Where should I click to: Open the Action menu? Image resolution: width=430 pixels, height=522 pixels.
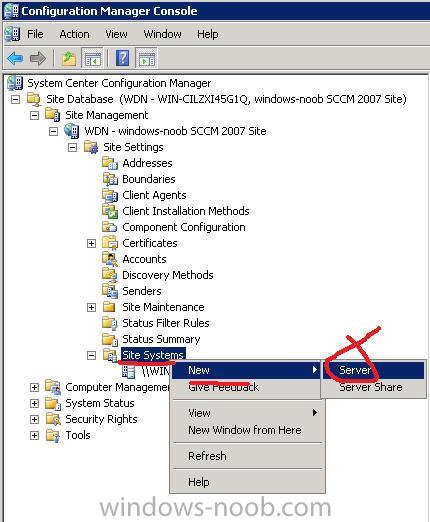pyautogui.click(x=74, y=34)
